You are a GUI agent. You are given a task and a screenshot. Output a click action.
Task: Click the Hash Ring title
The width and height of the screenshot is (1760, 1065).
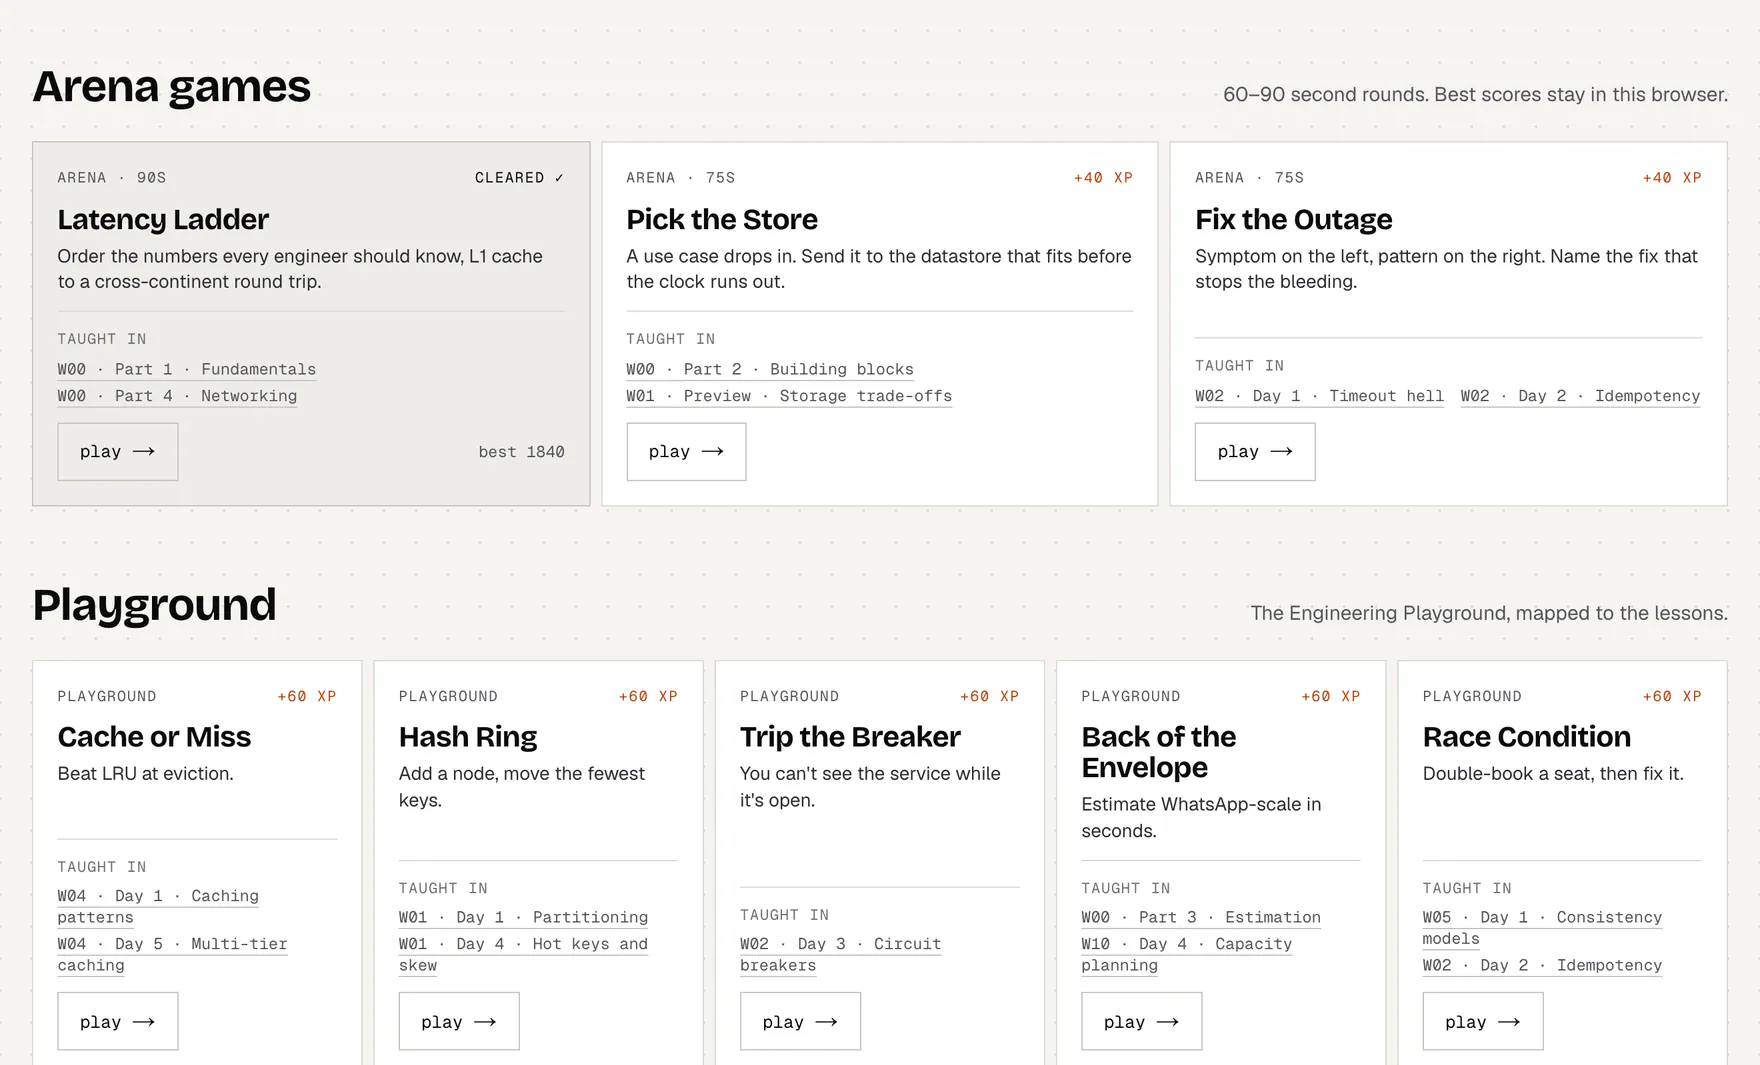tap(468, 737)
